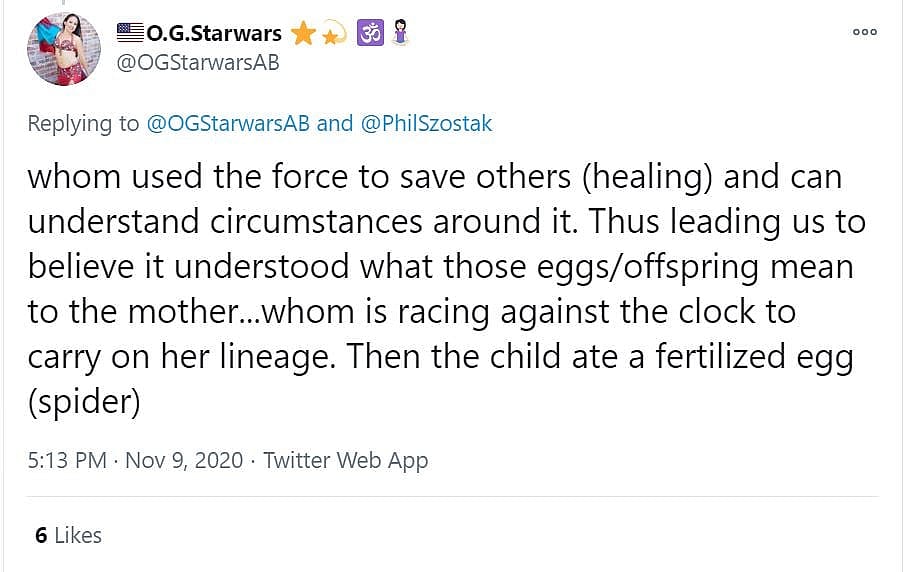
Task: Click the bold number 6 like count
Action: pyautogui.click(x=41, y=535)
